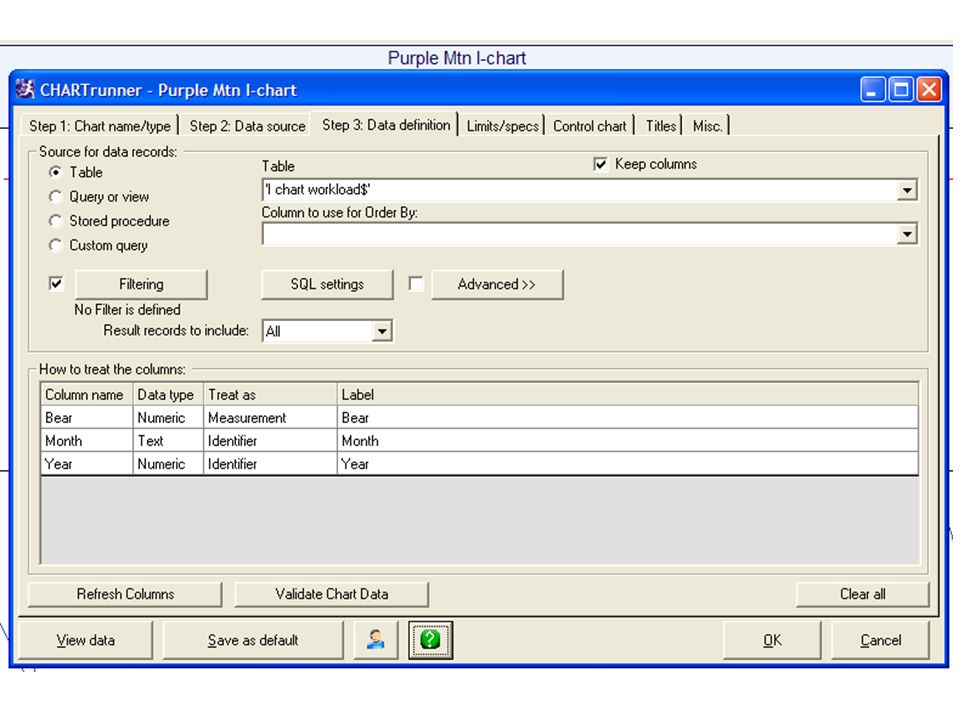Select the Bear column name cell
Screen dimensions: 960x720
(87, 418)
